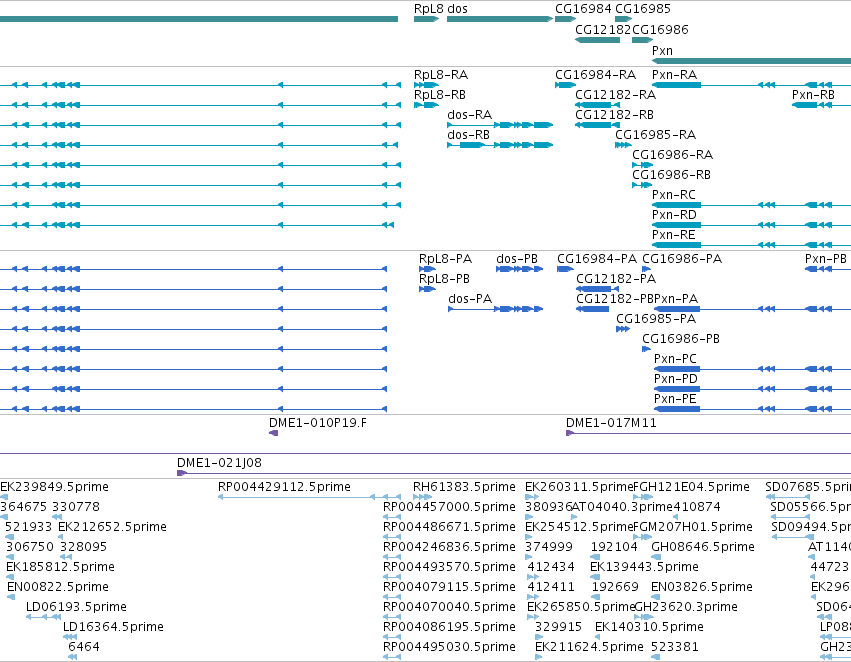The width and height of the screenshot is (851, 662).
Task: Click EST EN03826.5prime
Action: click(702, 587)
